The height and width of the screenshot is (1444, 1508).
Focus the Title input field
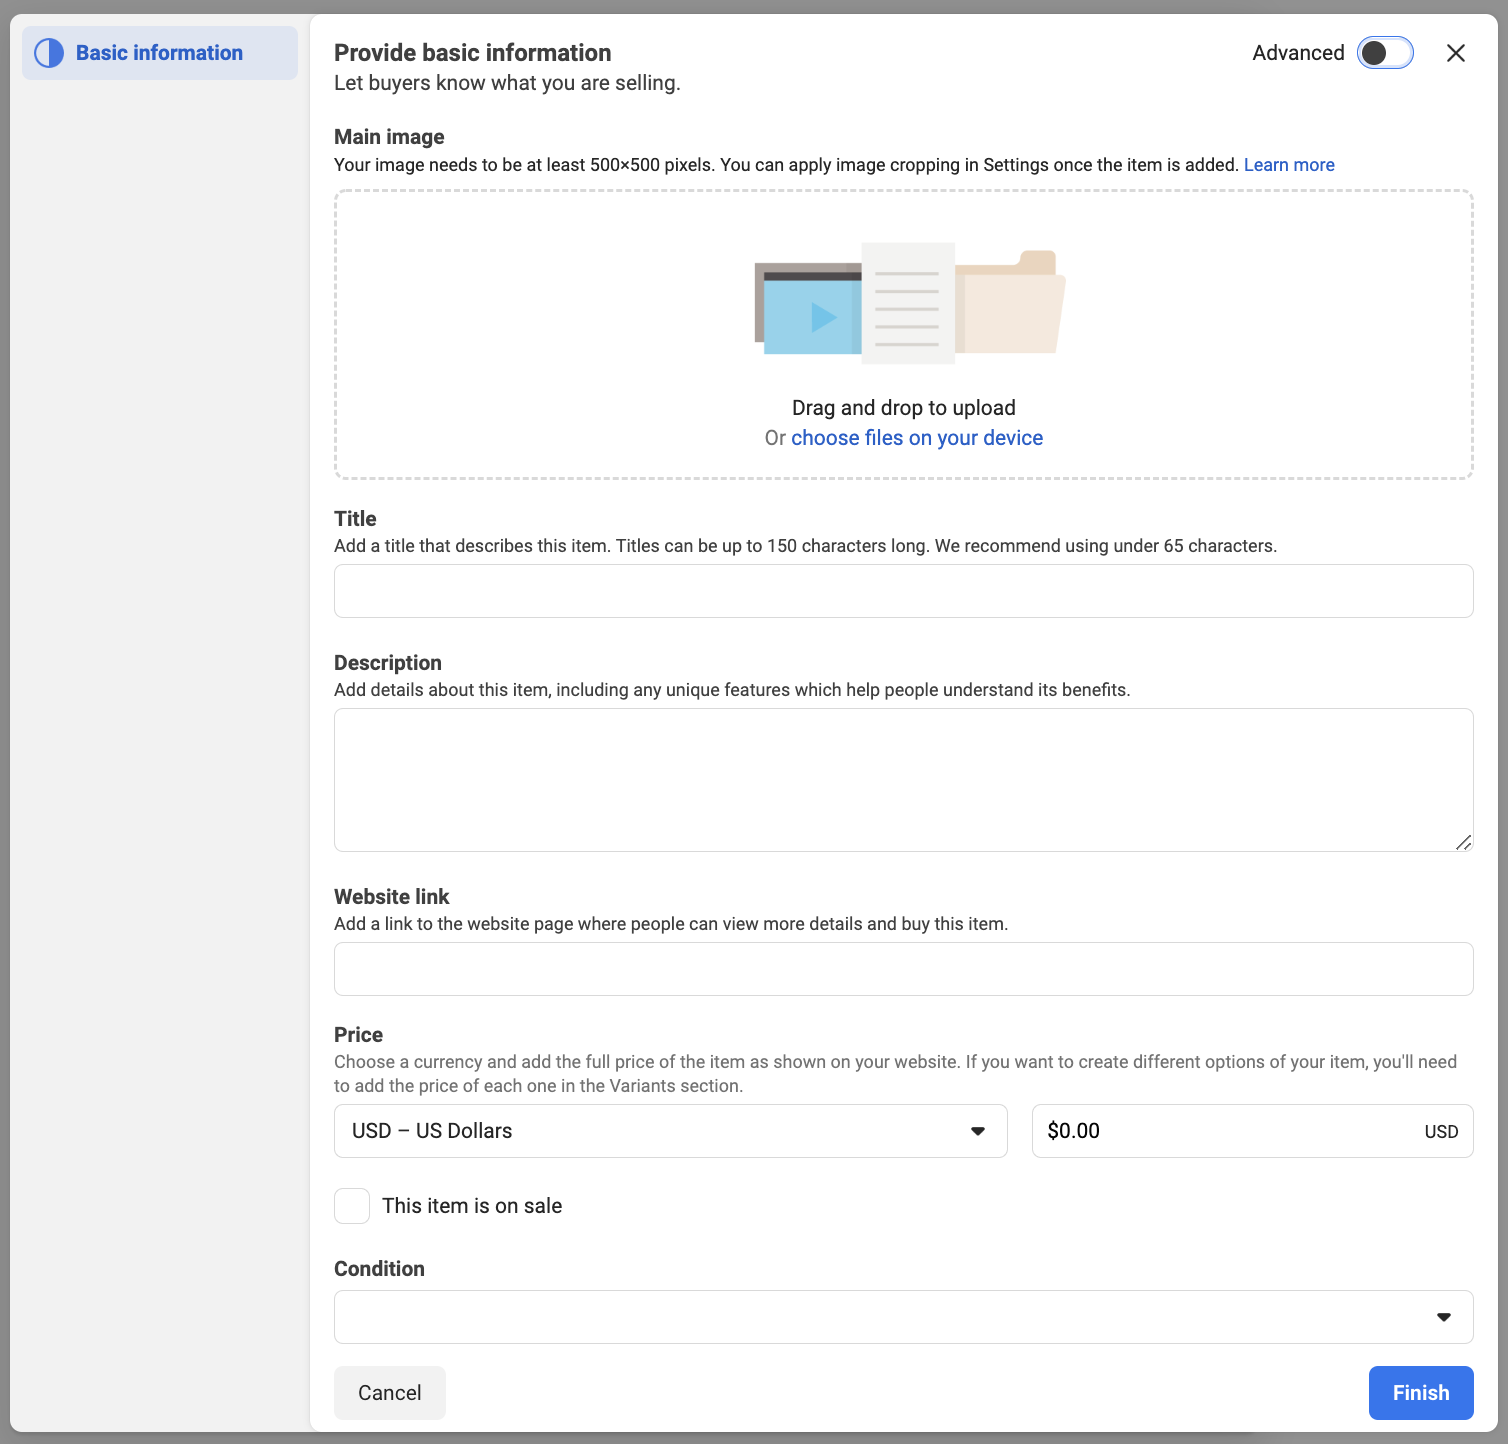pos(902,591)
